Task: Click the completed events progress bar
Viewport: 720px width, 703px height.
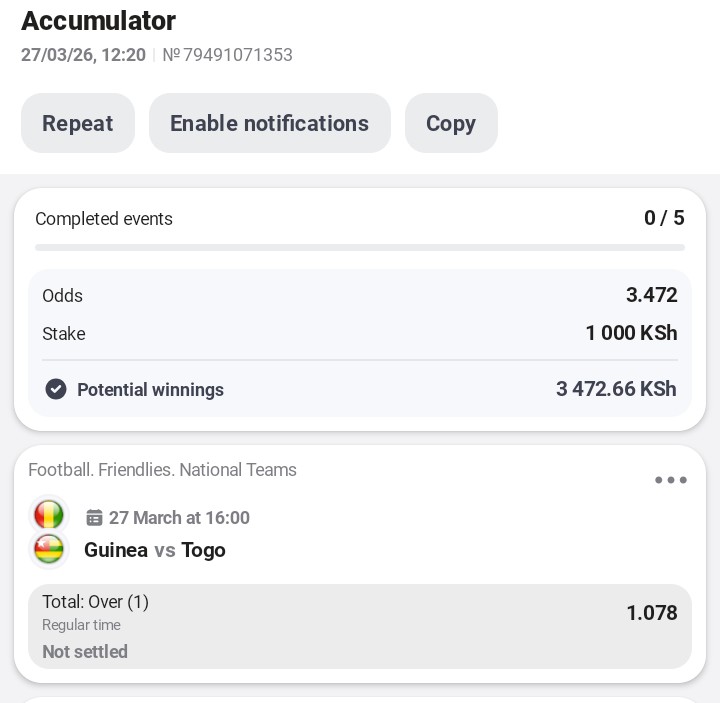Action: tap(360, 247)
